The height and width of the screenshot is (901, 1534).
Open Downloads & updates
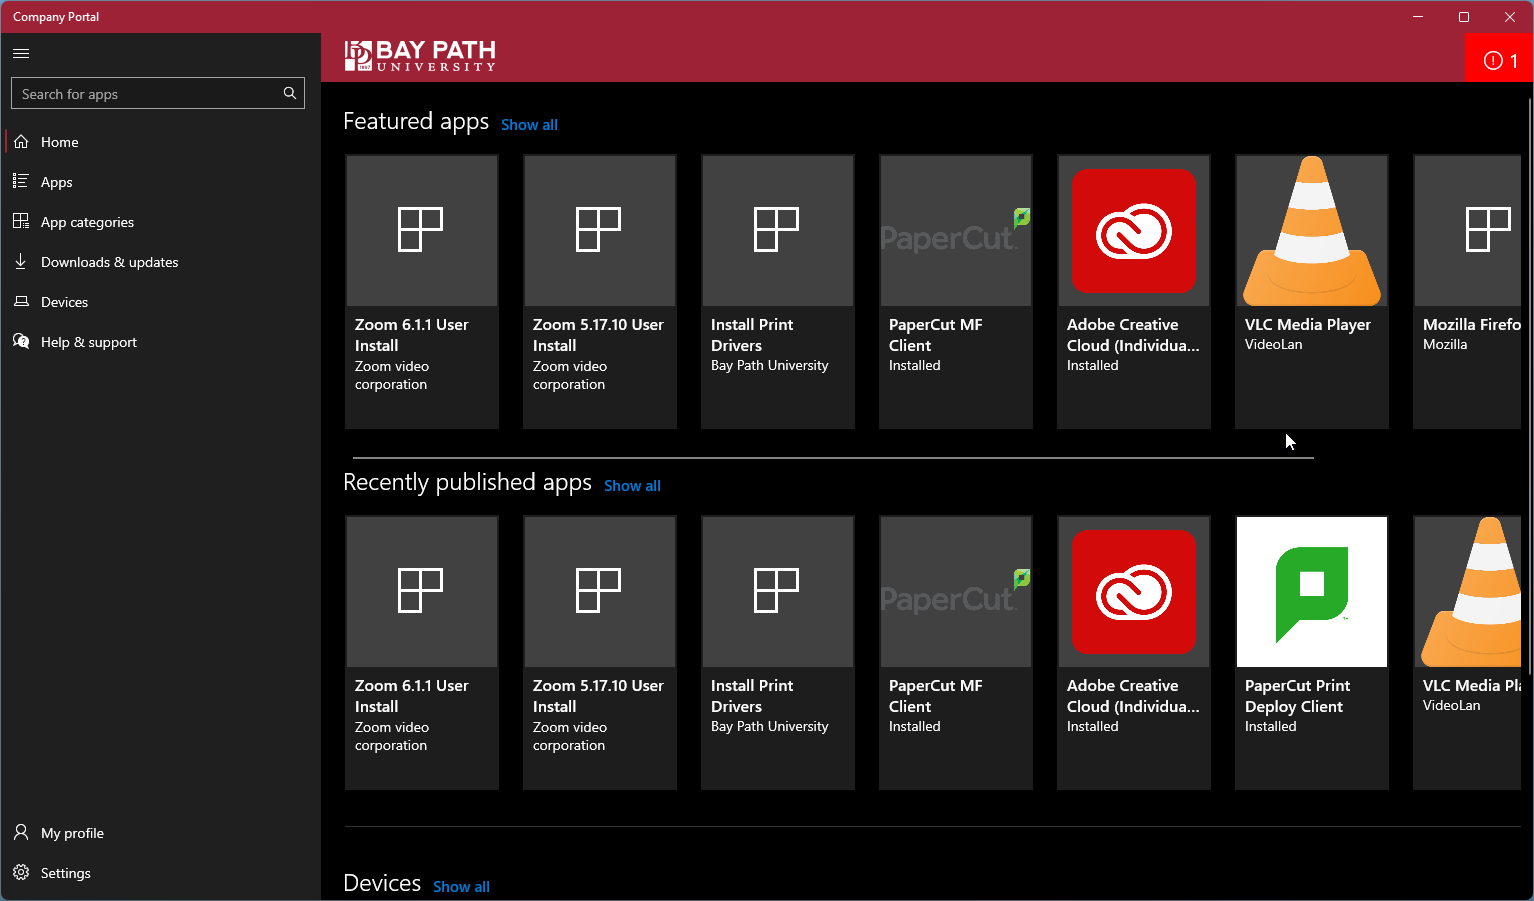click(20, 261)
